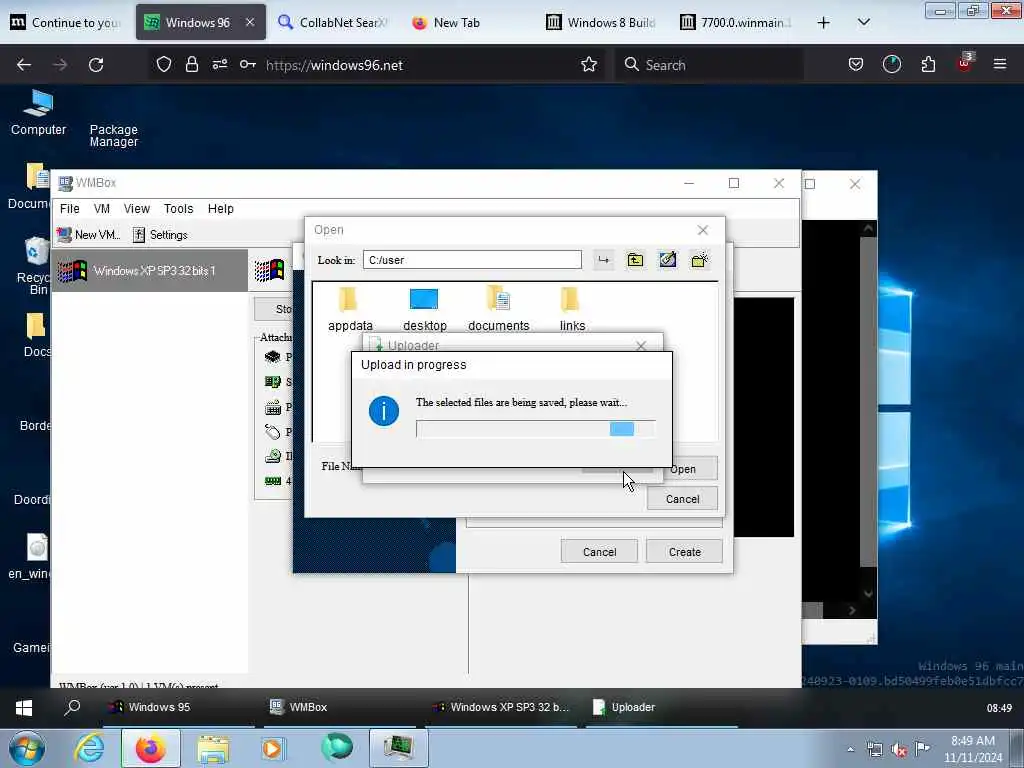Click the Firefox address bar URL
Viewport: 1024px width, 768px height.
[x=334, y=65]
